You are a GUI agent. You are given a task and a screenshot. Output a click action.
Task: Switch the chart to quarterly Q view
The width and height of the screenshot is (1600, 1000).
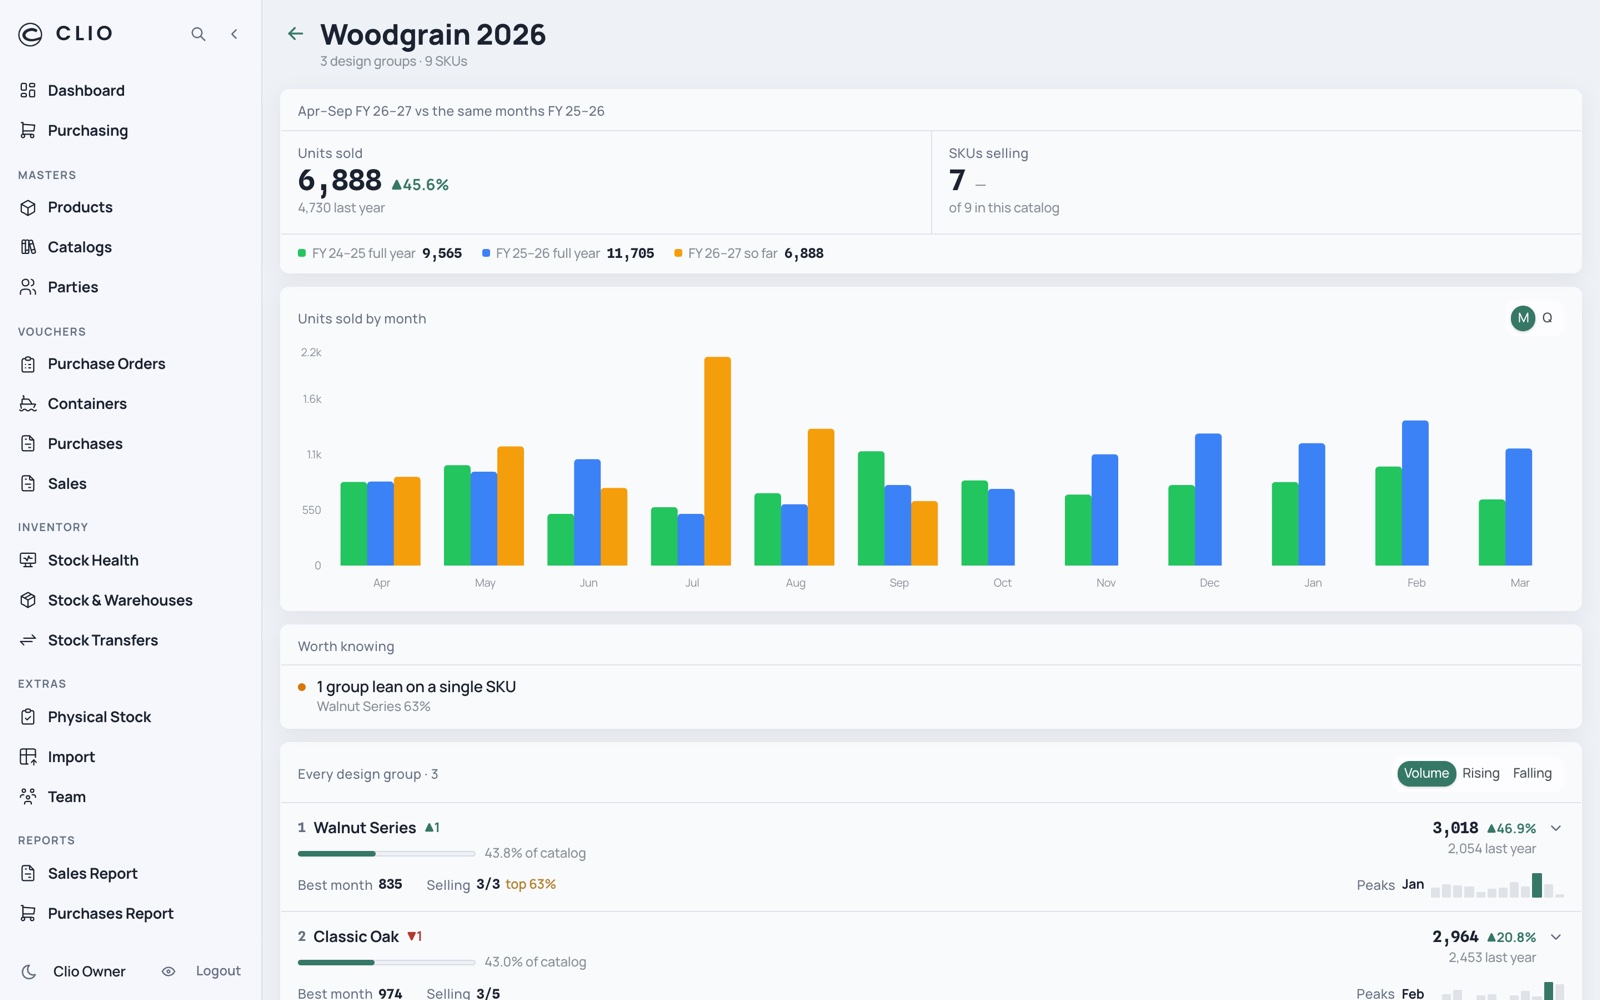[x=1547, y=318]
